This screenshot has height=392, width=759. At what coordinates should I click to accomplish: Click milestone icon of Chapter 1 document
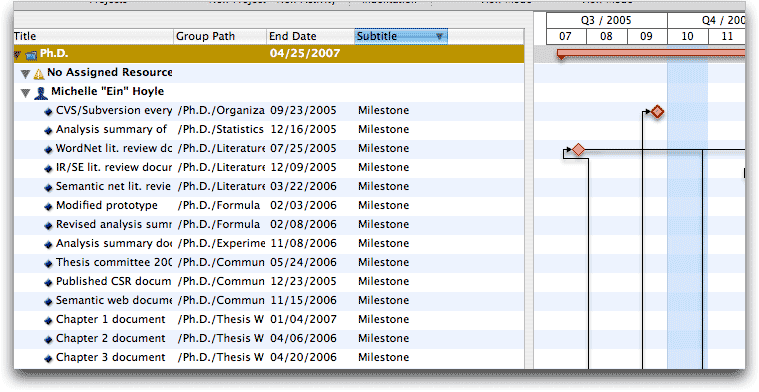click(48, 321)
